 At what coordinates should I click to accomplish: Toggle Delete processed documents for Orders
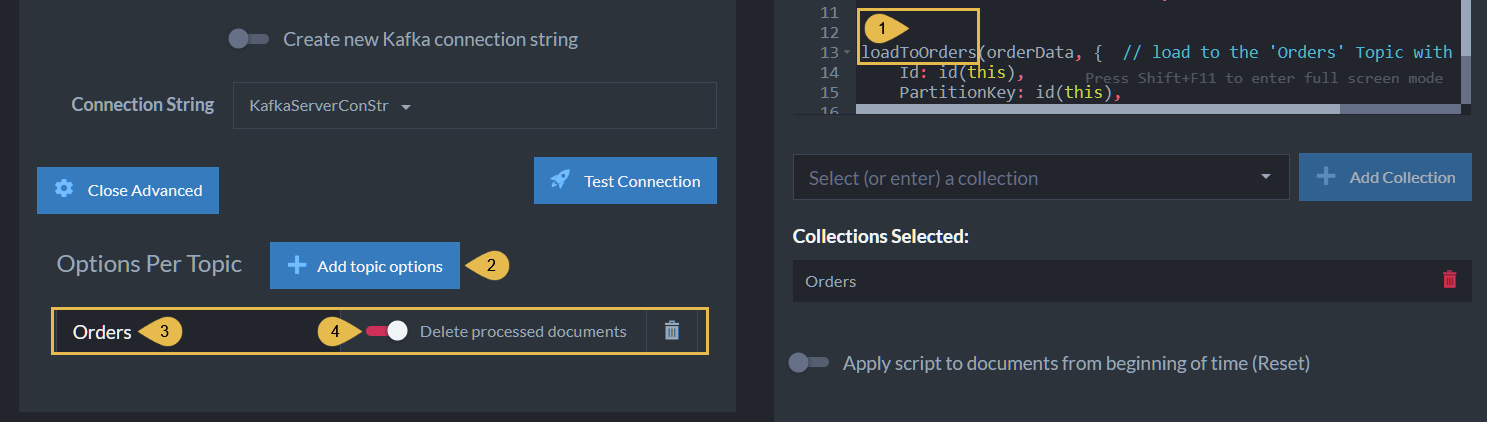[386, 331]
